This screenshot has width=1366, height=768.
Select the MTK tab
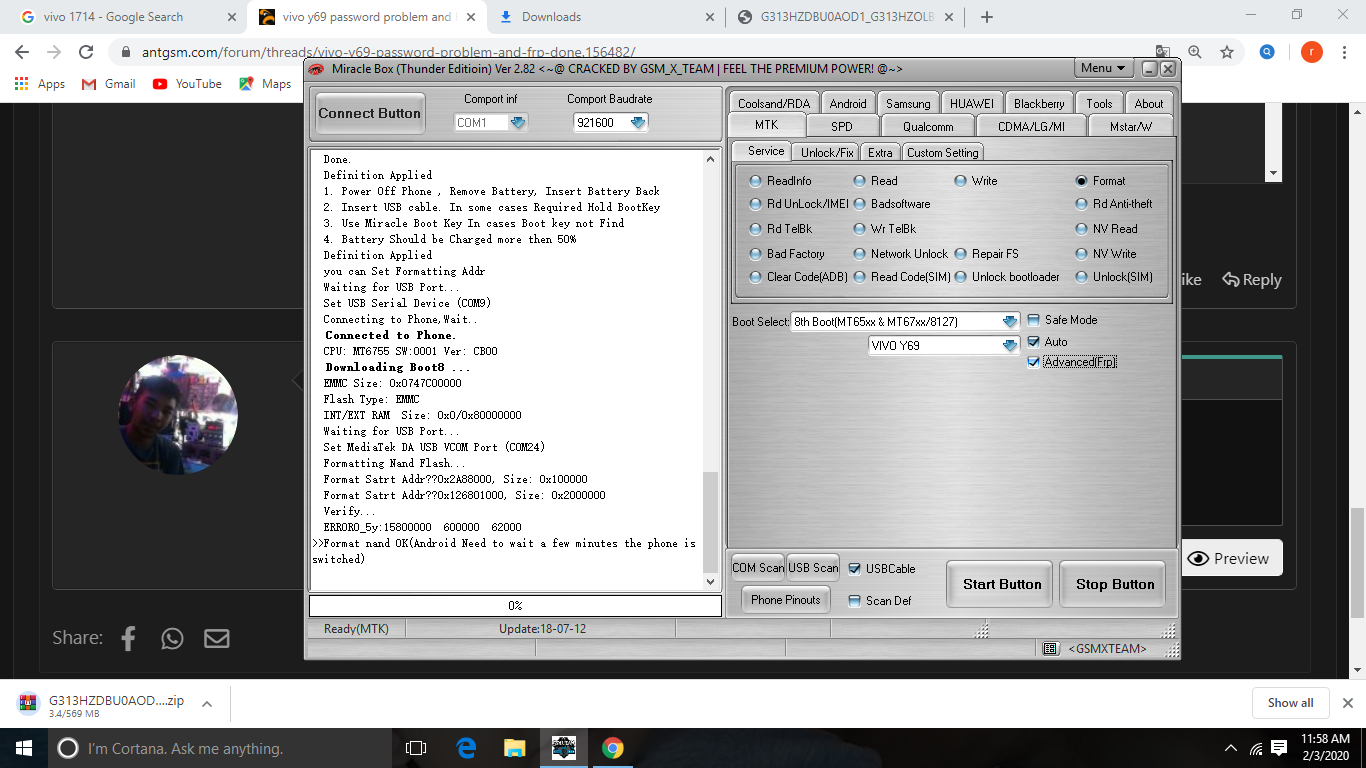766,125
